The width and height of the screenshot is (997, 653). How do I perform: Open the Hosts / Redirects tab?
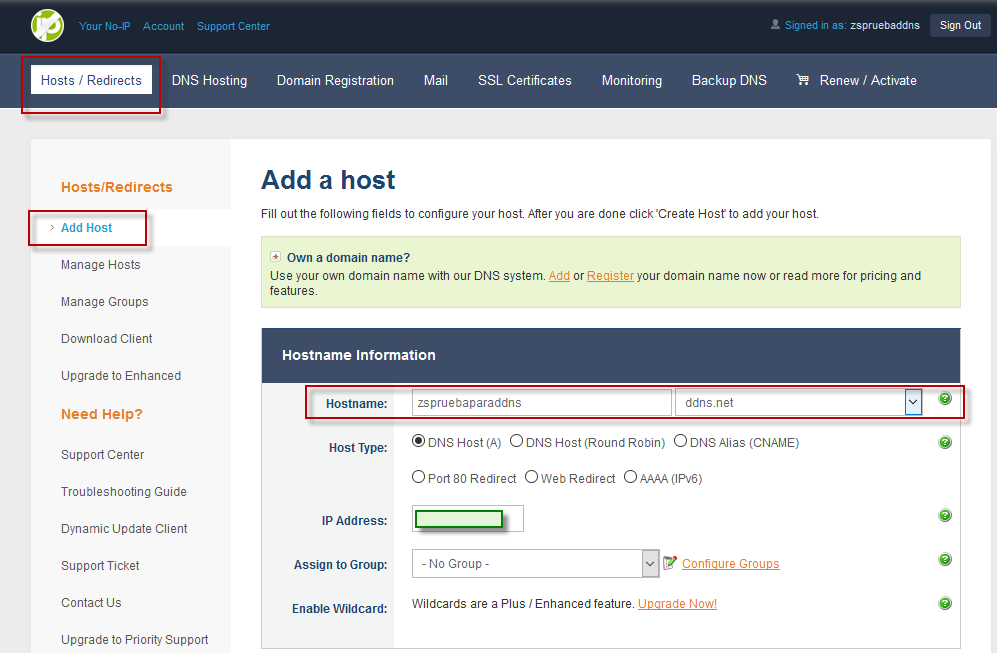point(91,80)
